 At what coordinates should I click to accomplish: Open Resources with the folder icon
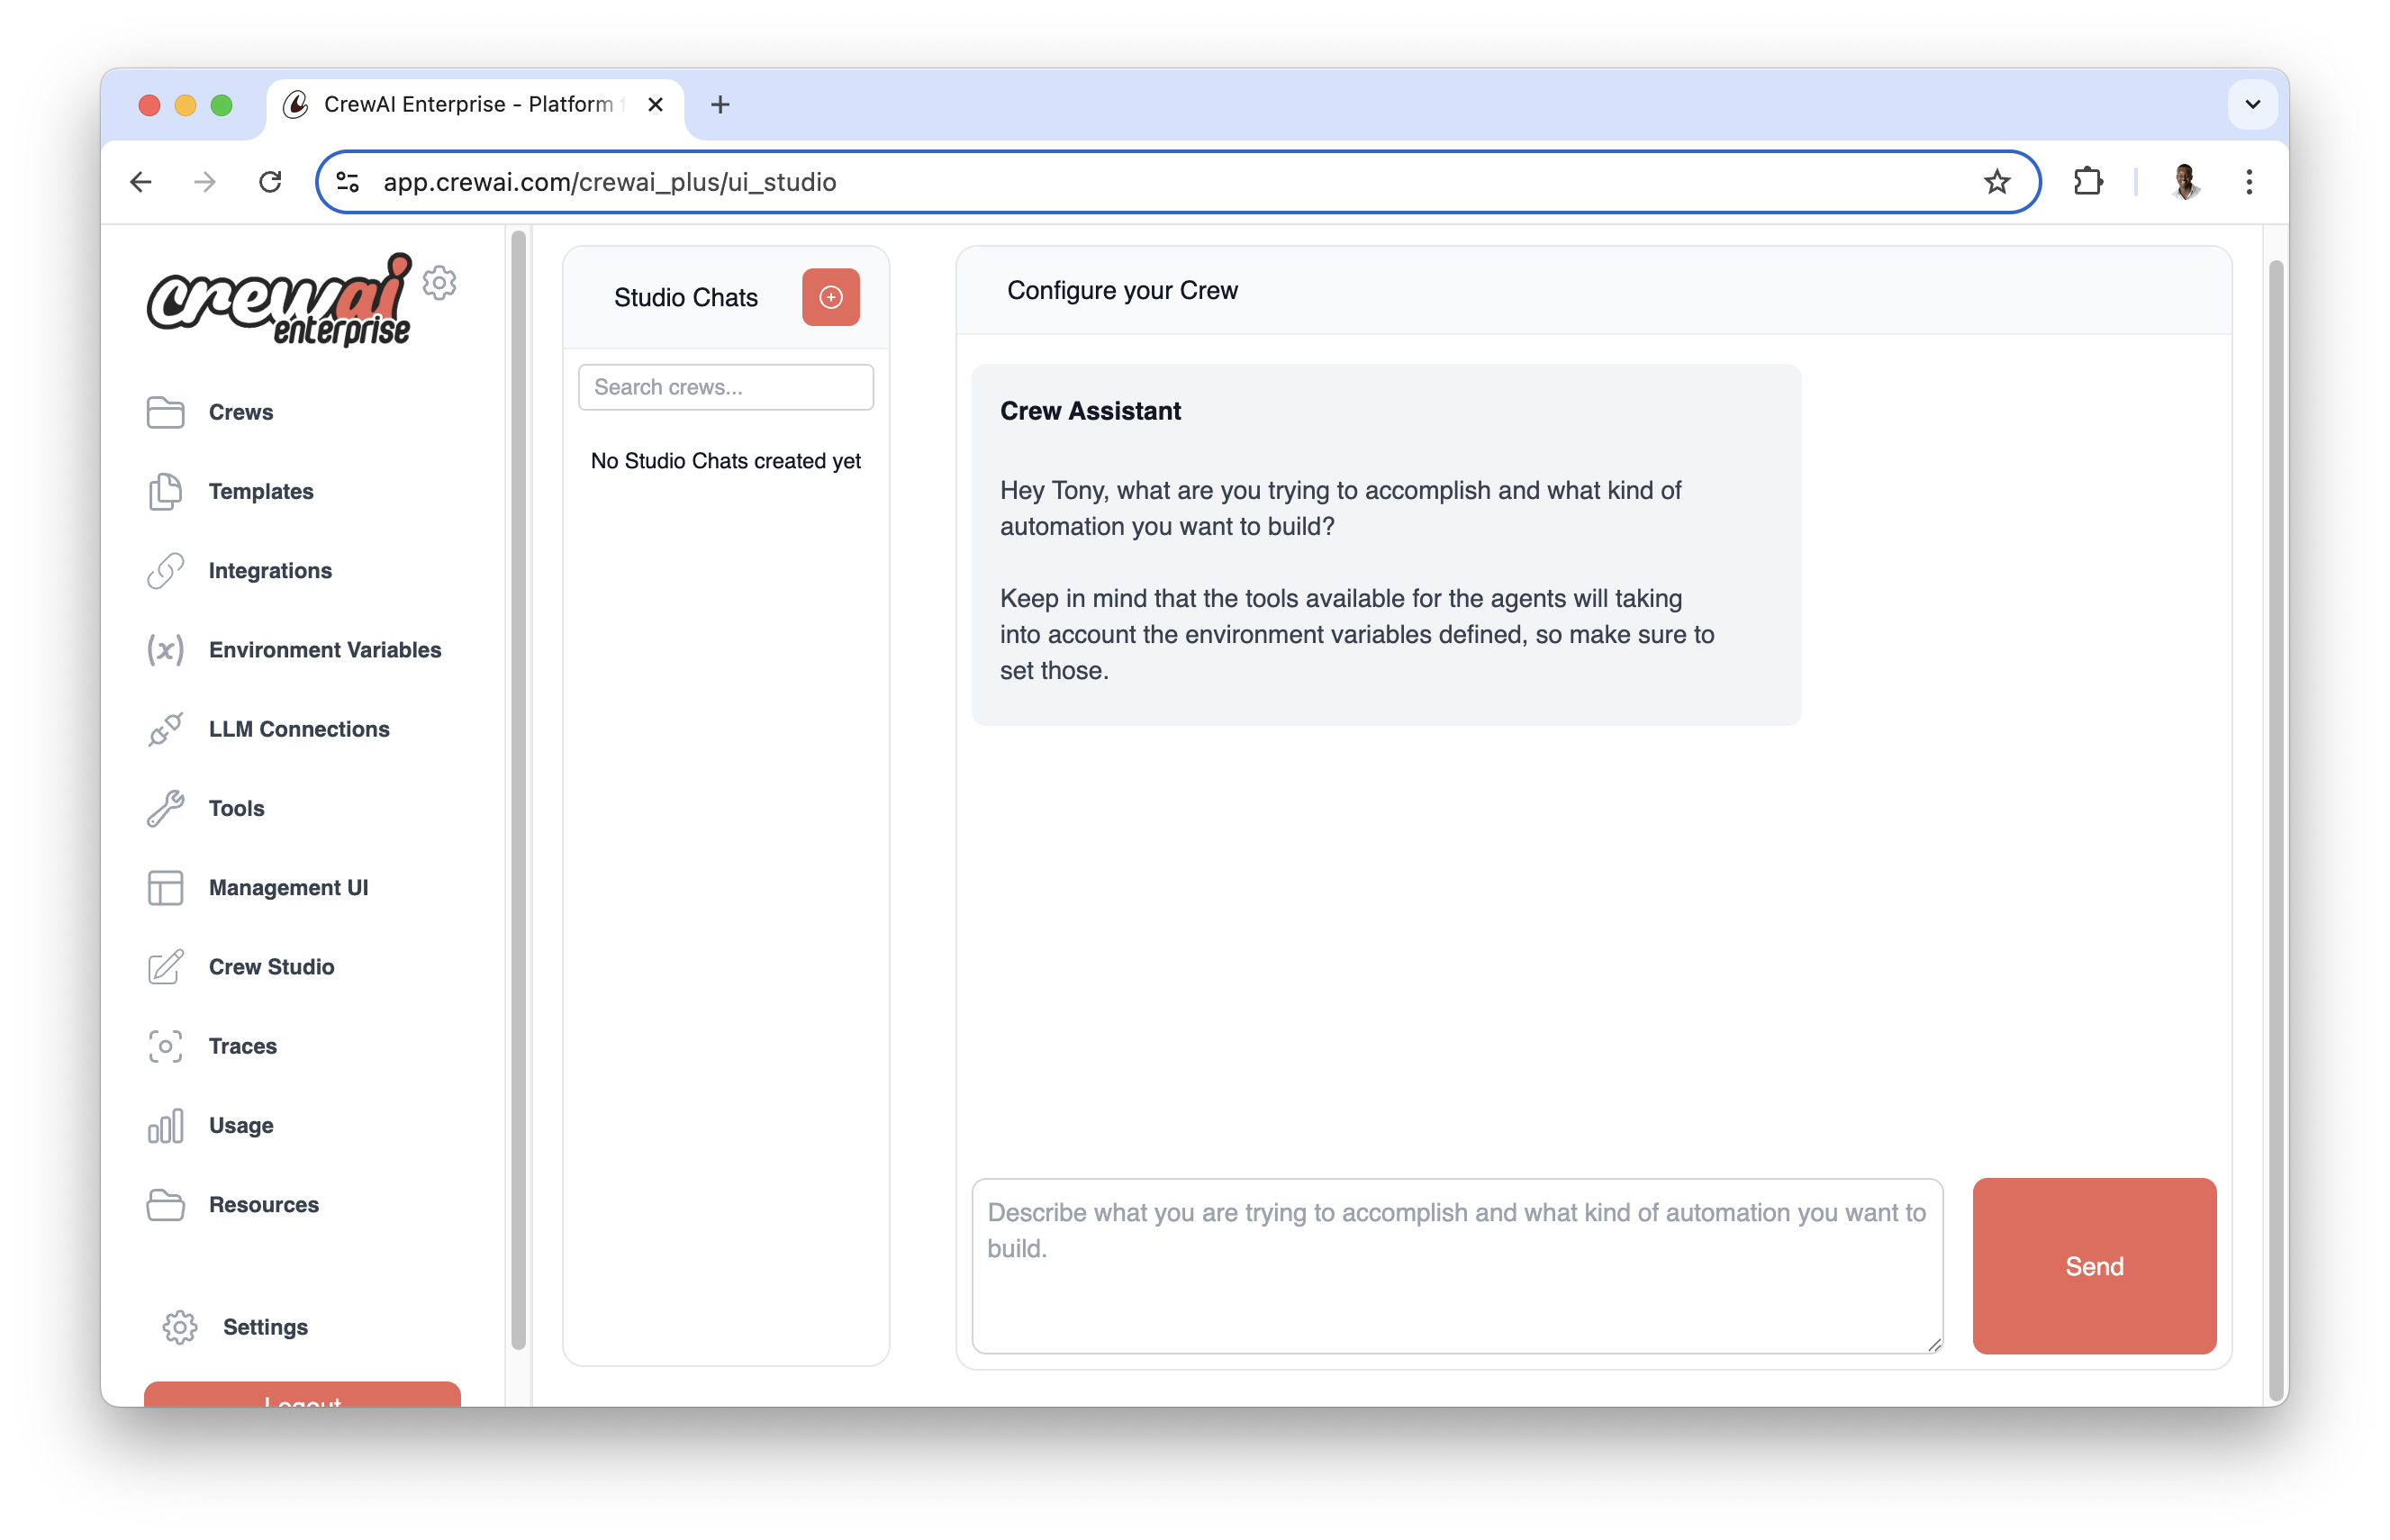click(166, 1205)
